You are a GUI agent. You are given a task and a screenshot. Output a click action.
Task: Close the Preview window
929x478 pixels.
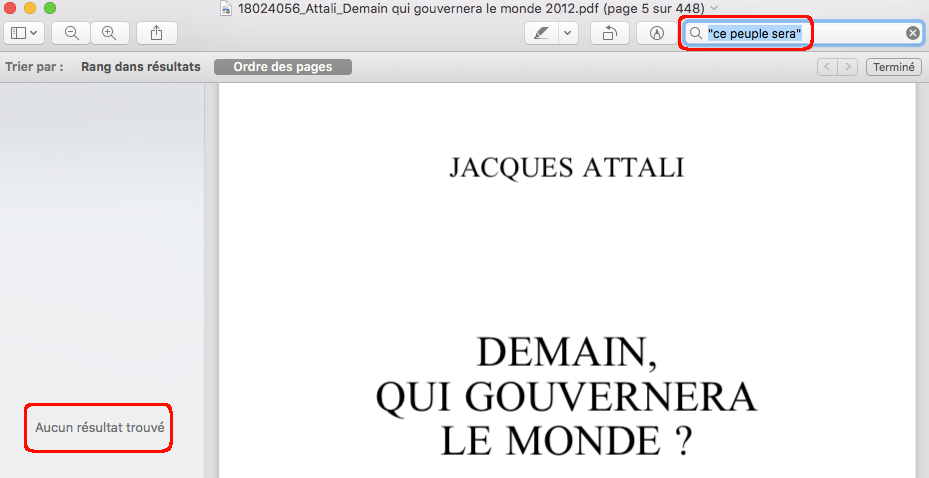11,8
